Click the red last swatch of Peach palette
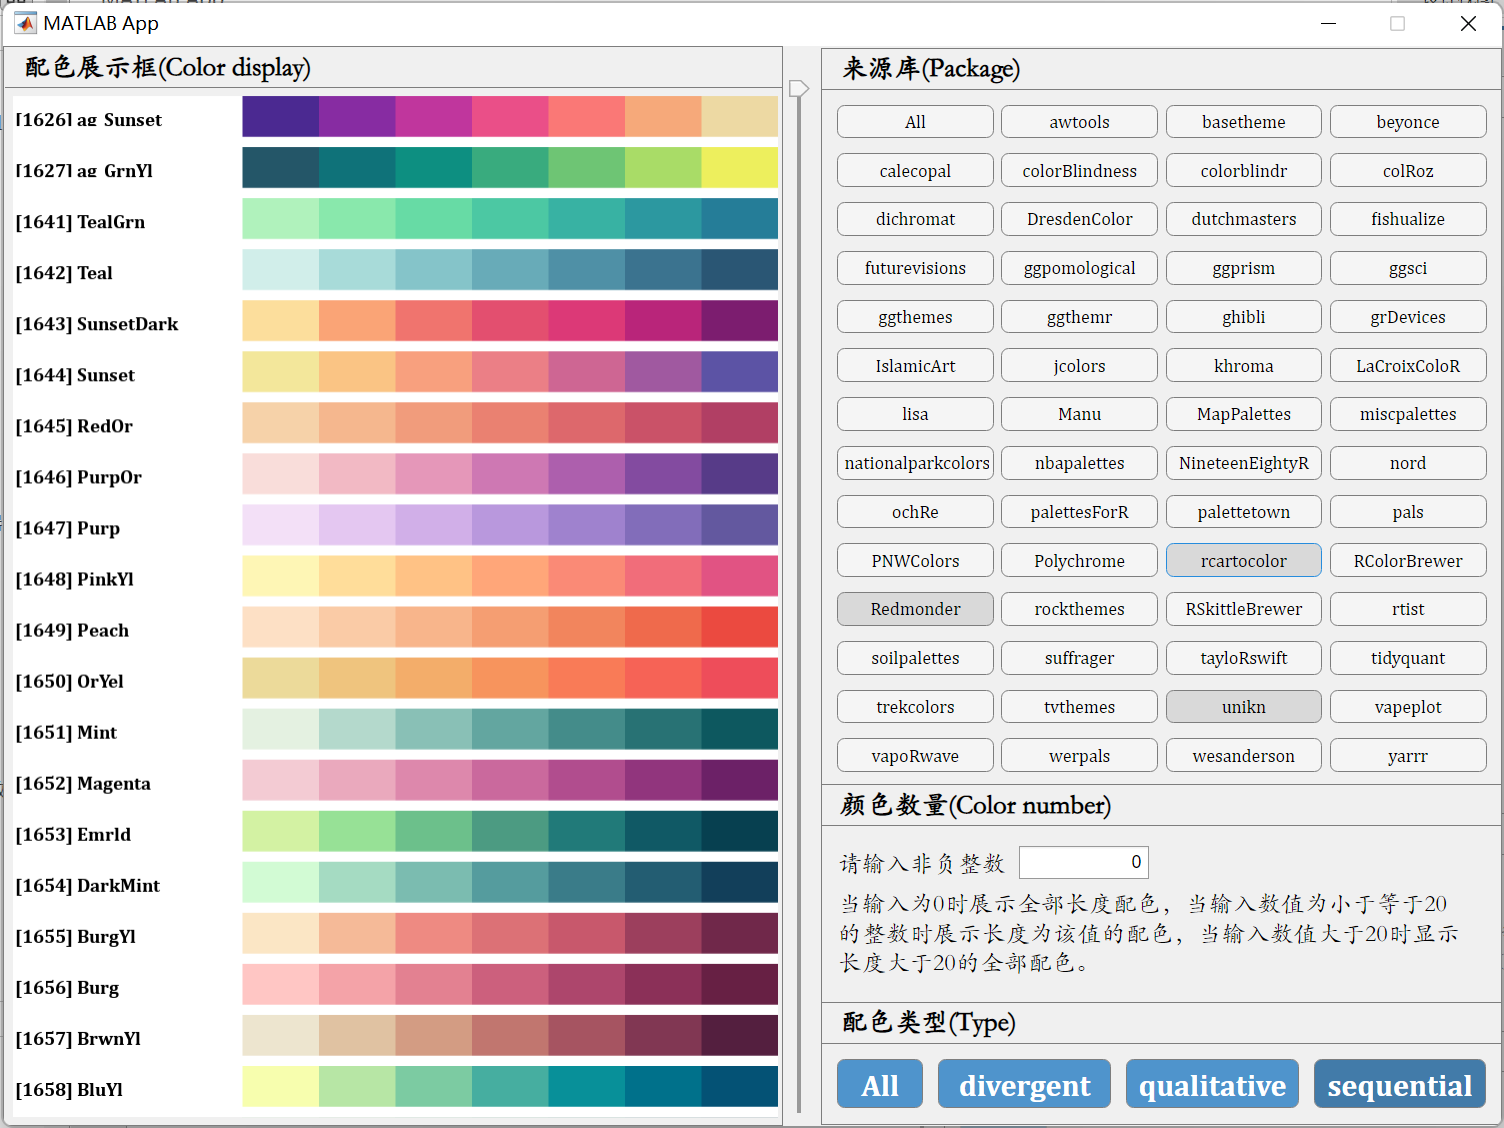Screen dimensions: 1504x1128 coord(740,627)
